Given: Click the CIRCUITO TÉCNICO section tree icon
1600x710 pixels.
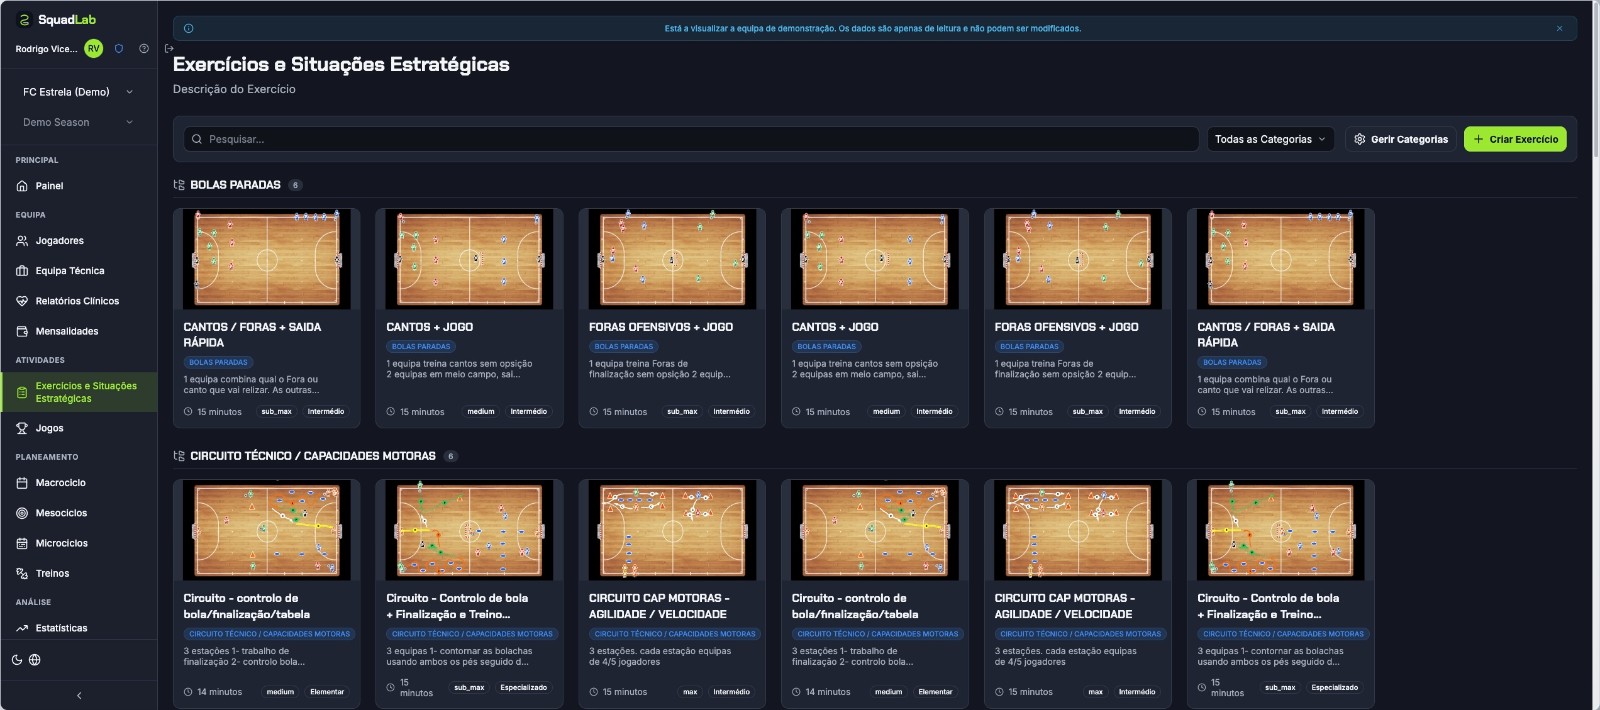Looking at the screenshot, I should click(179, 456).
